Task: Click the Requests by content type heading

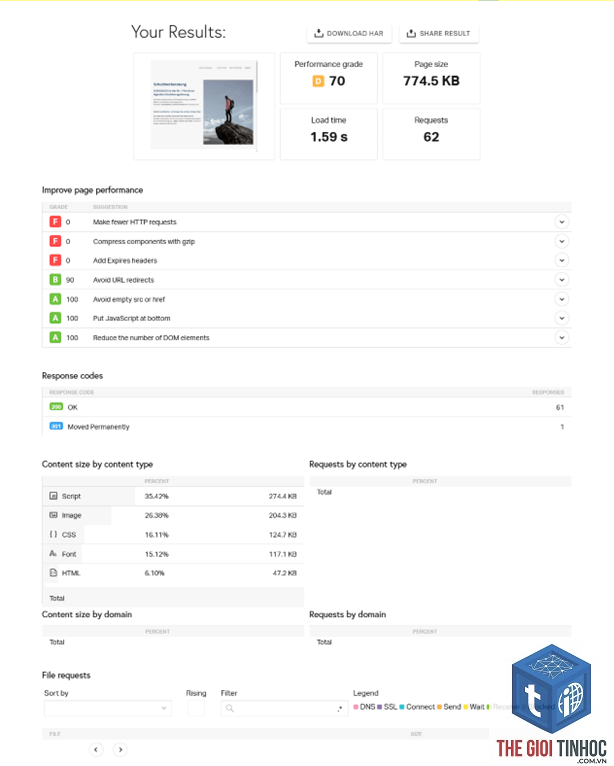Action: click(358, 464)
